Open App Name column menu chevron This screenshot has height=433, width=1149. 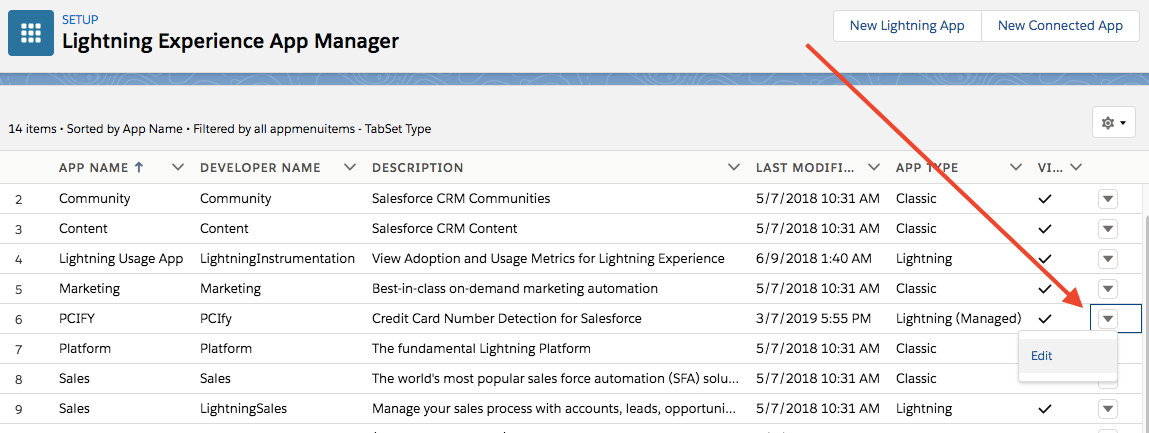tap(177, 168)
